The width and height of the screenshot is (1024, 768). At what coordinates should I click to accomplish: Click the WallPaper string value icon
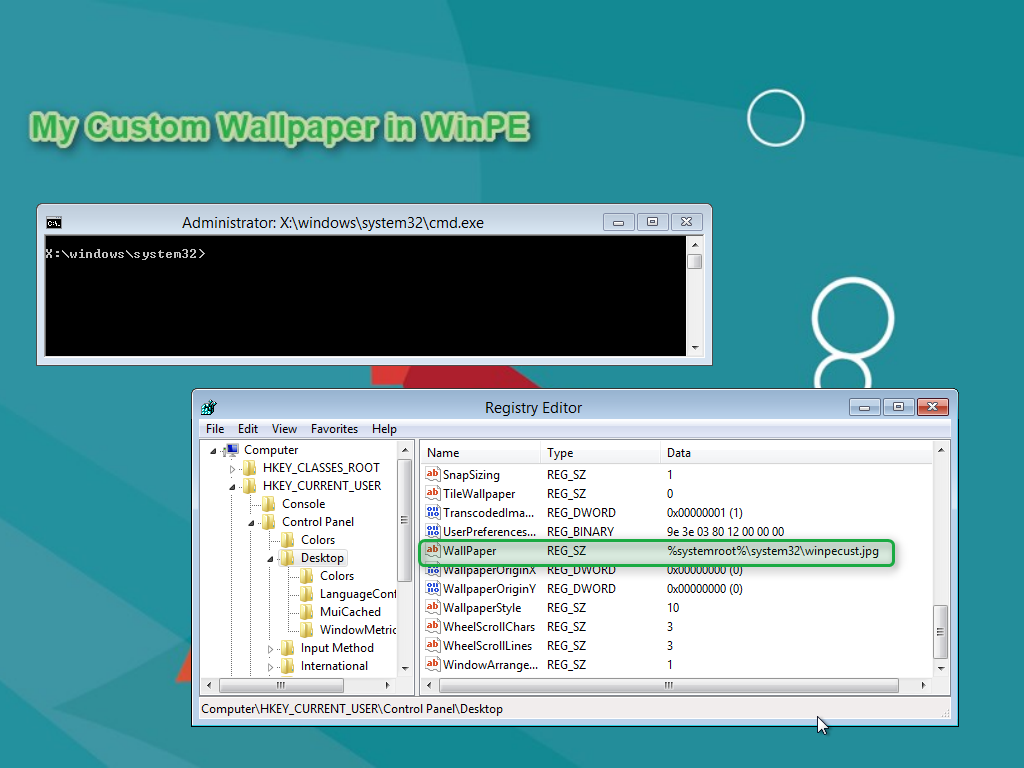(433, 551)
